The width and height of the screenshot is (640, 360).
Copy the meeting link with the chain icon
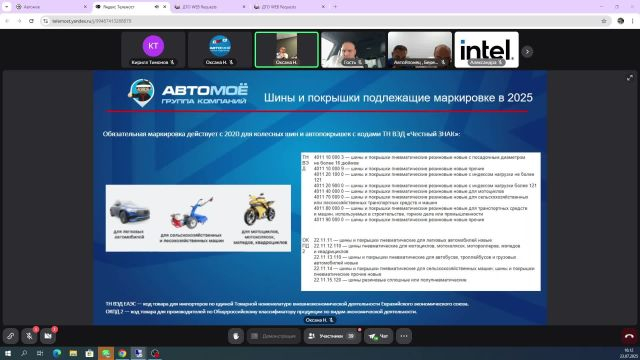(11, 336)
